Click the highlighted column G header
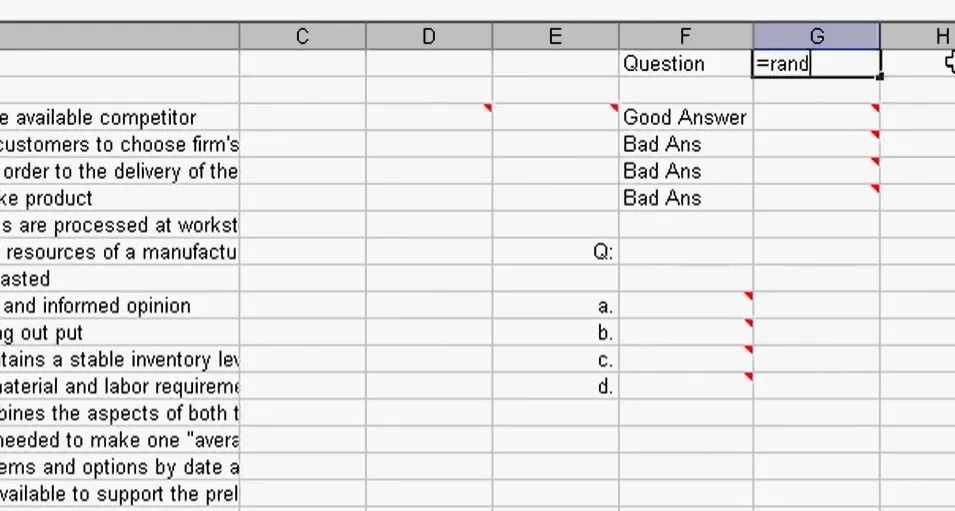This screenshot has width=955, height=511. (816, 37)
